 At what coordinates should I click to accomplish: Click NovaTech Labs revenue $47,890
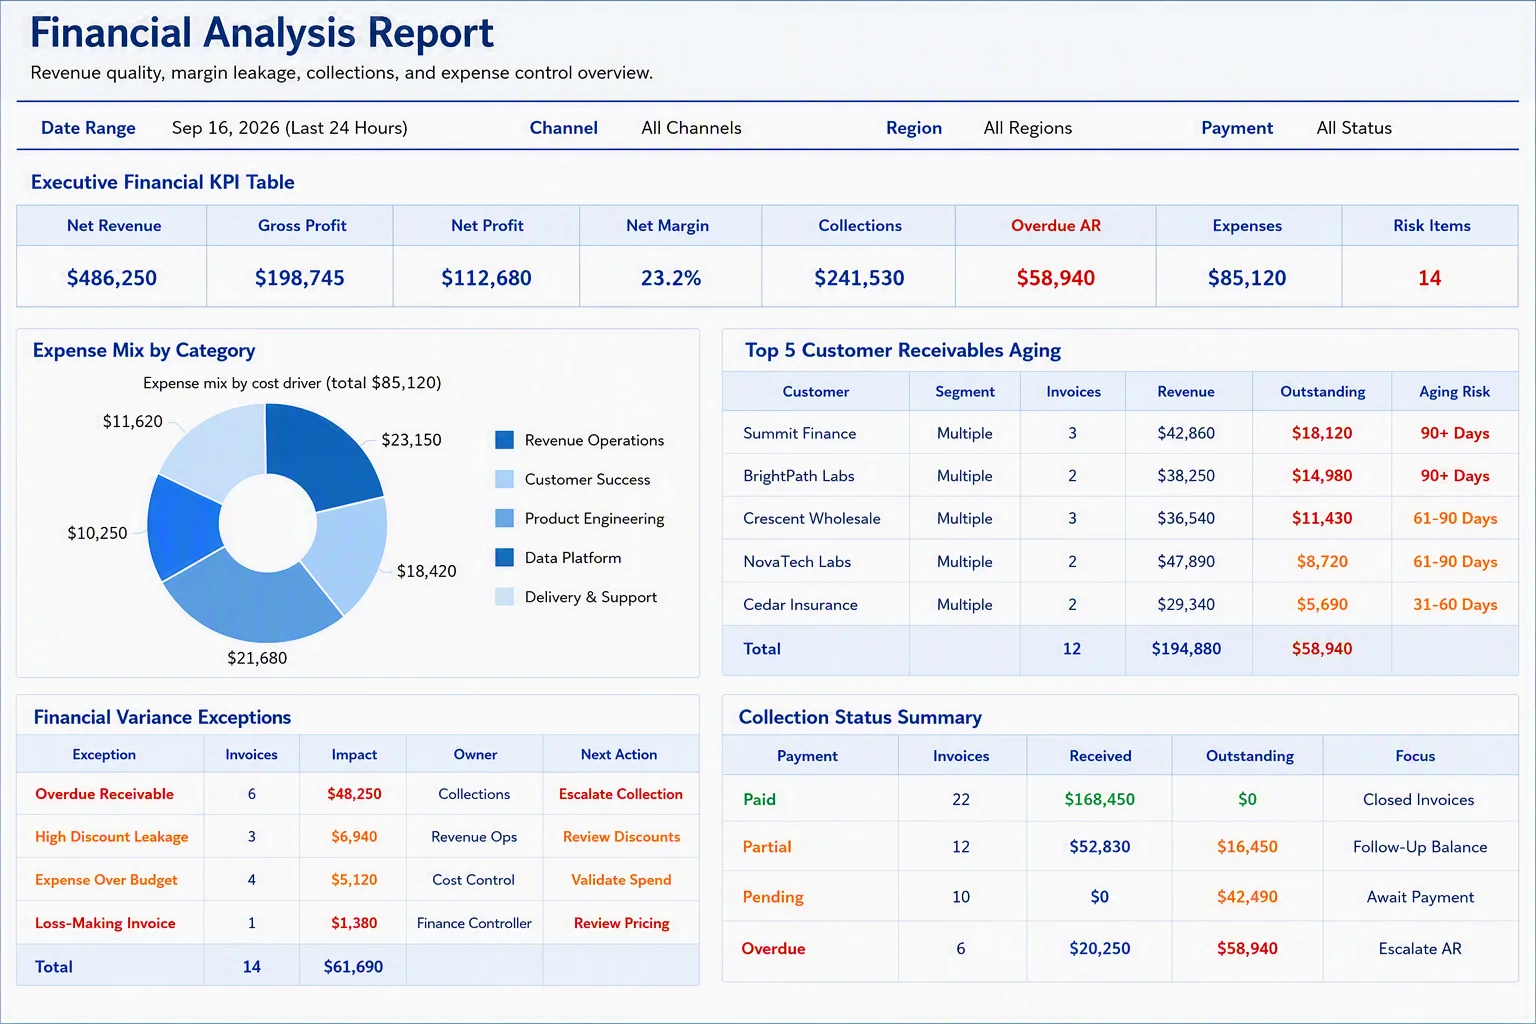[x=1186, y=561]
